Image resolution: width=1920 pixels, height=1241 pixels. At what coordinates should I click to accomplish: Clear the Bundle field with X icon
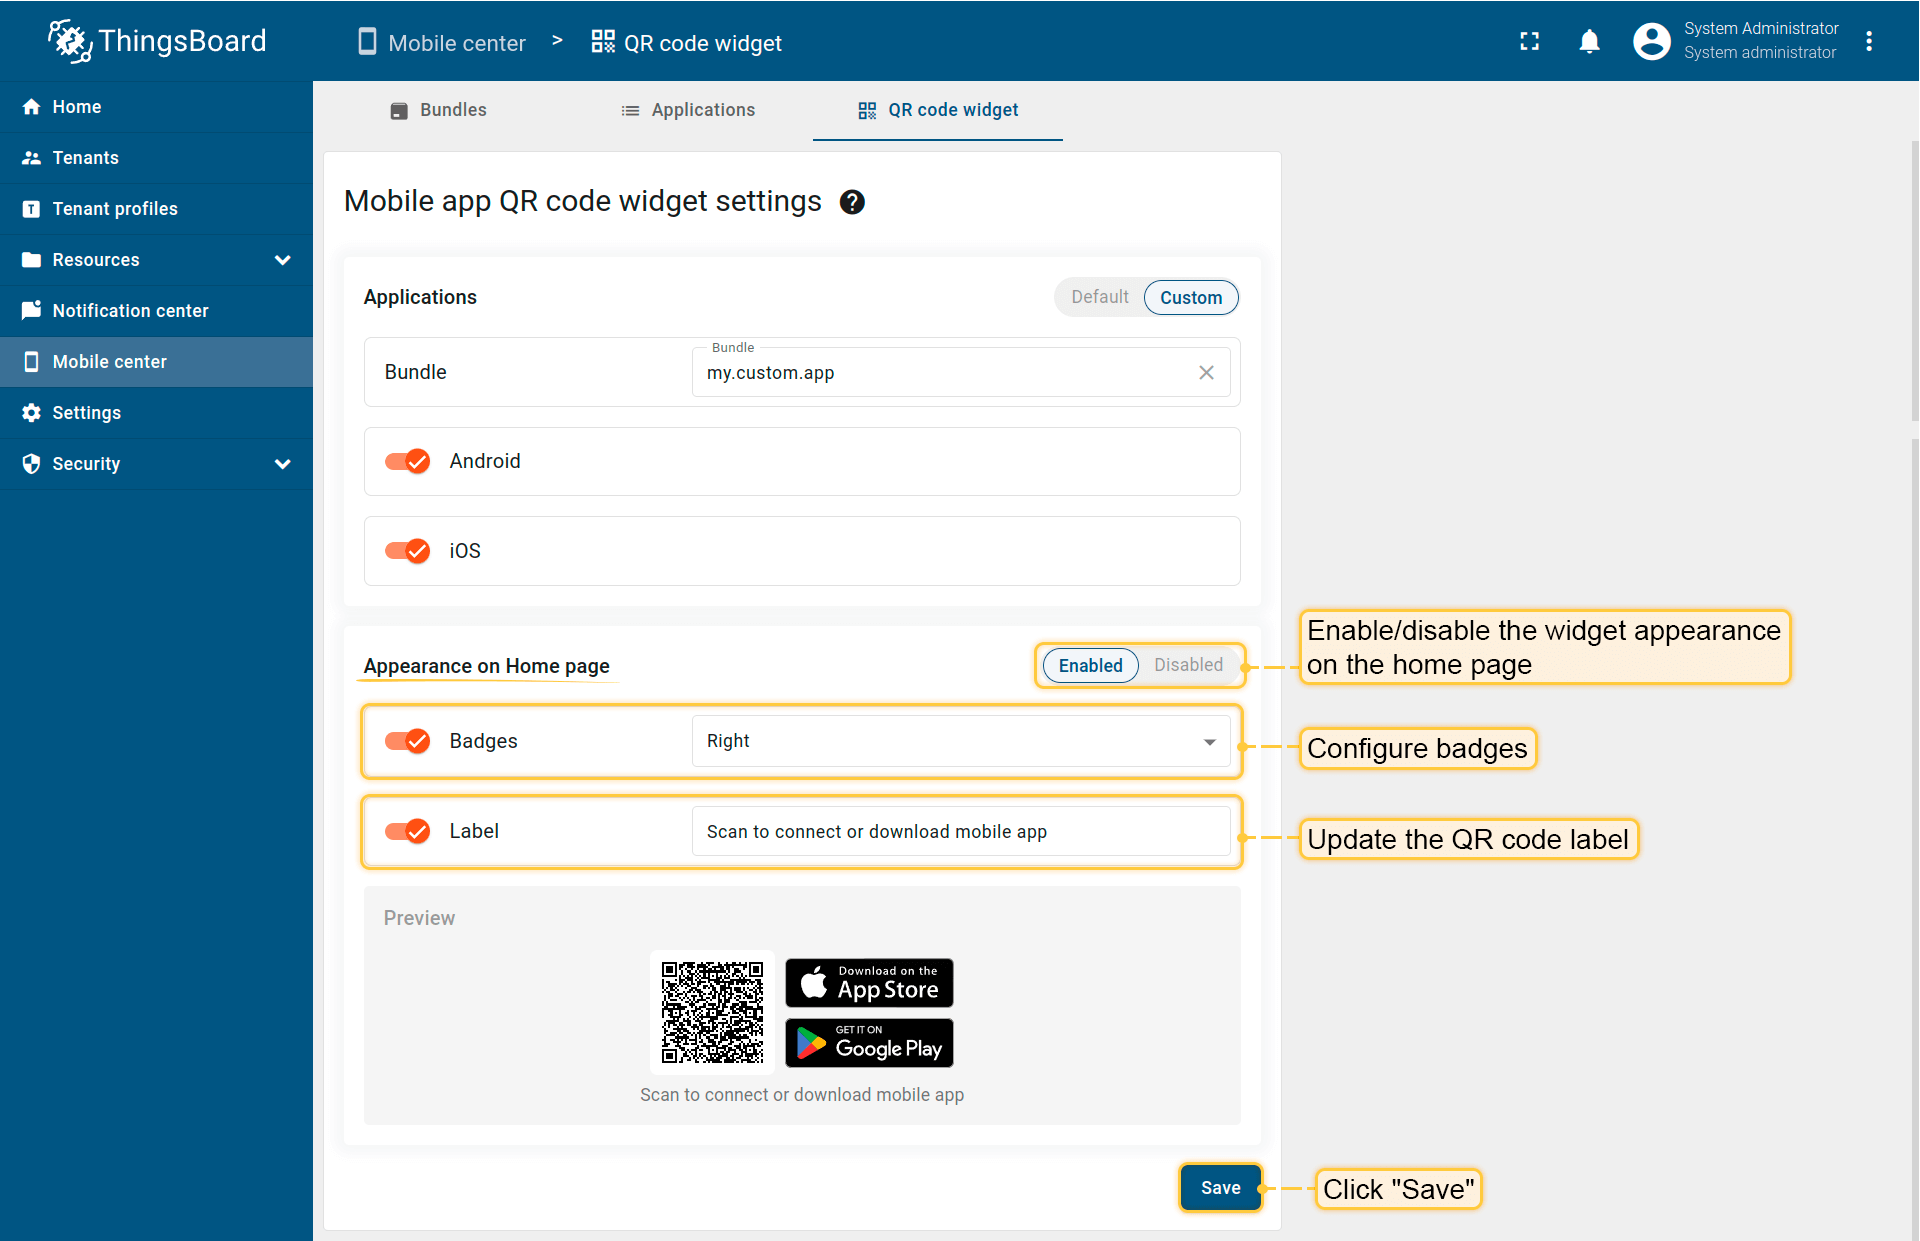tap(1206, 372)
